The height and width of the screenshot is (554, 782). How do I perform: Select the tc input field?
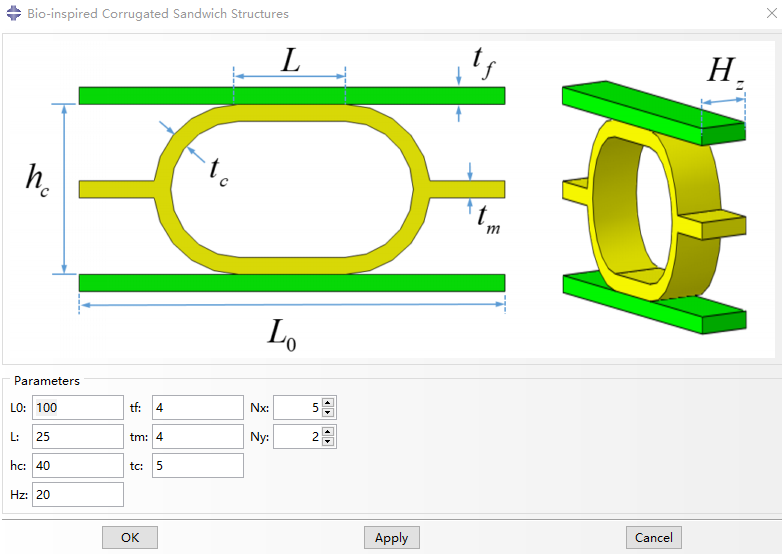(198, 465)
